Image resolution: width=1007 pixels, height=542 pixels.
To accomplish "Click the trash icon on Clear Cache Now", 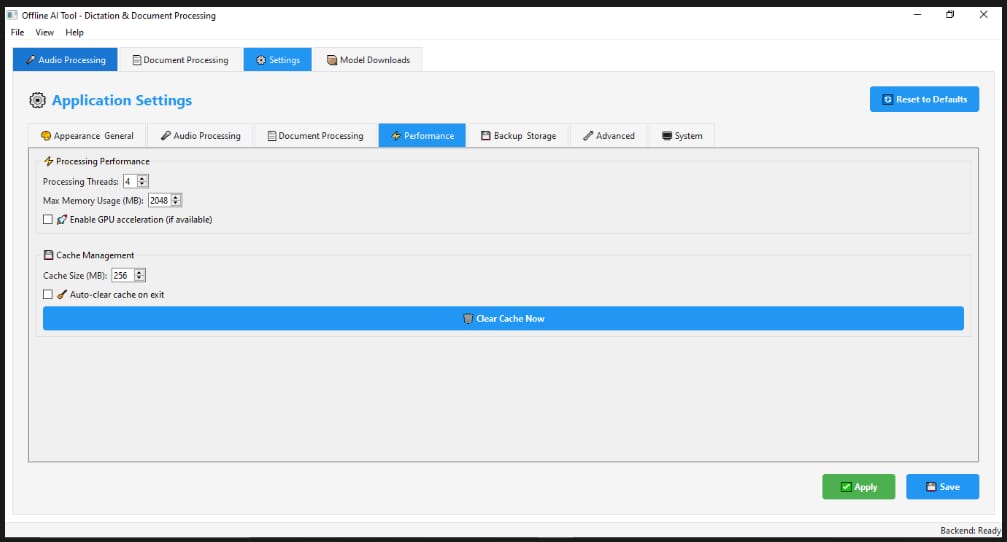I will coord(468,319).
